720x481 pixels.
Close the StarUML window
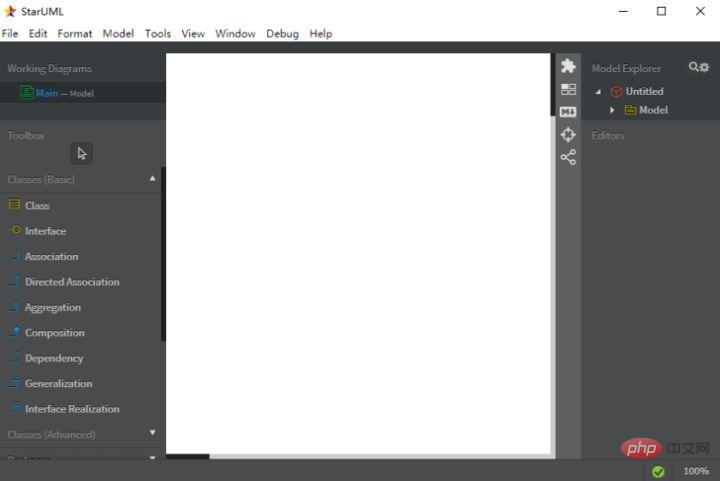[x=700, y=11]
